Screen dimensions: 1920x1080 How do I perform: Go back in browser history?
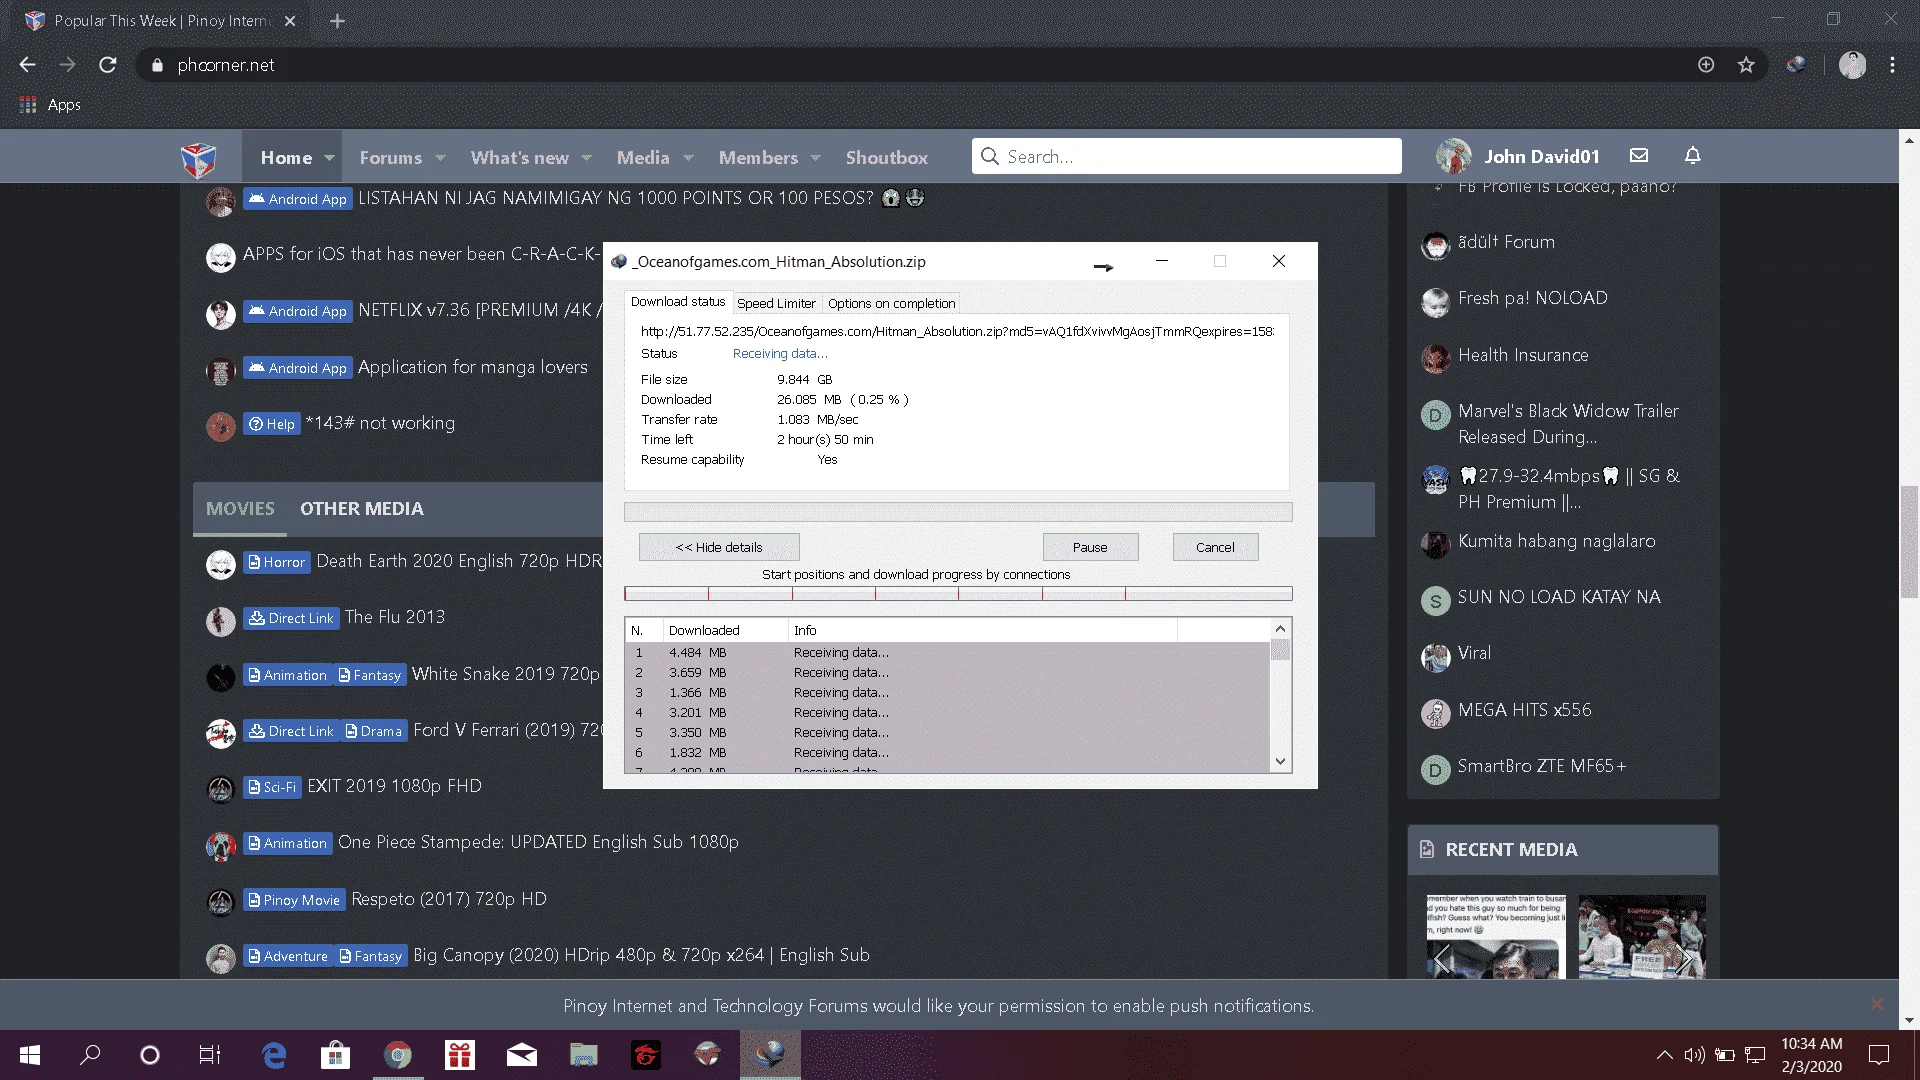[x=27, y=65]
